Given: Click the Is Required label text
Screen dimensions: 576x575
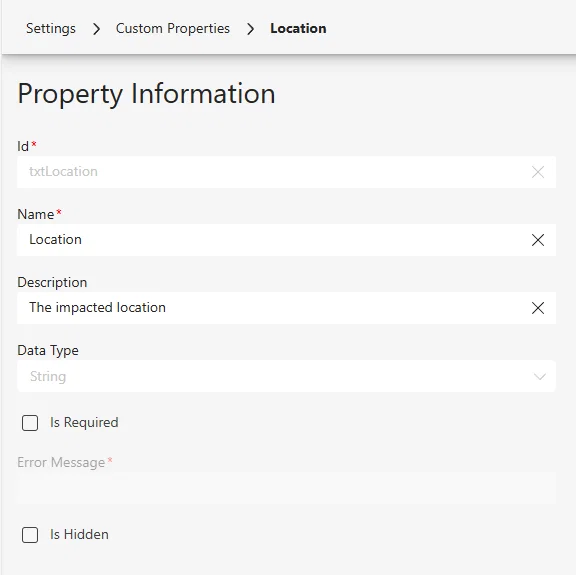Looking at the screenshot, I should 84,423.
